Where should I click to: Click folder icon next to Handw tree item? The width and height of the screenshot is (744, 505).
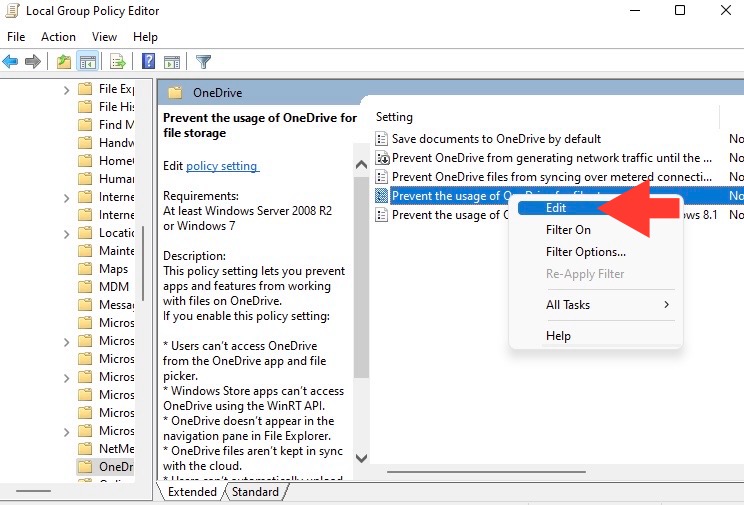(85, 142)
